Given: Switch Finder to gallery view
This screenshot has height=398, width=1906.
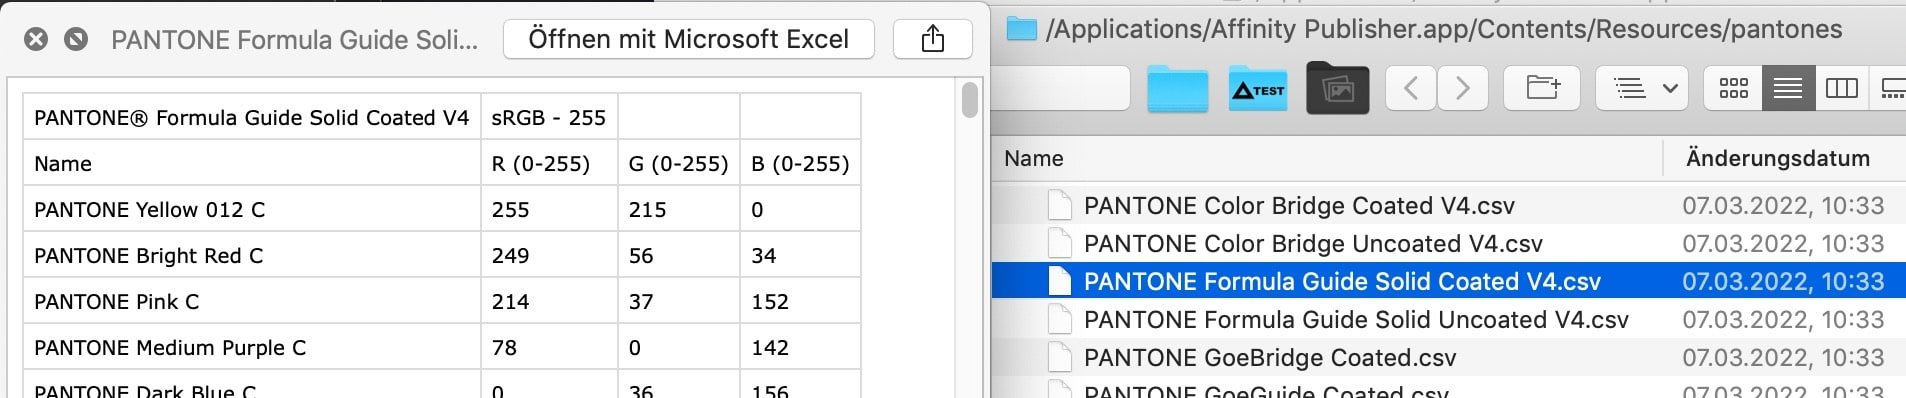Looking at the screenshot, I should pos(1890,88).
